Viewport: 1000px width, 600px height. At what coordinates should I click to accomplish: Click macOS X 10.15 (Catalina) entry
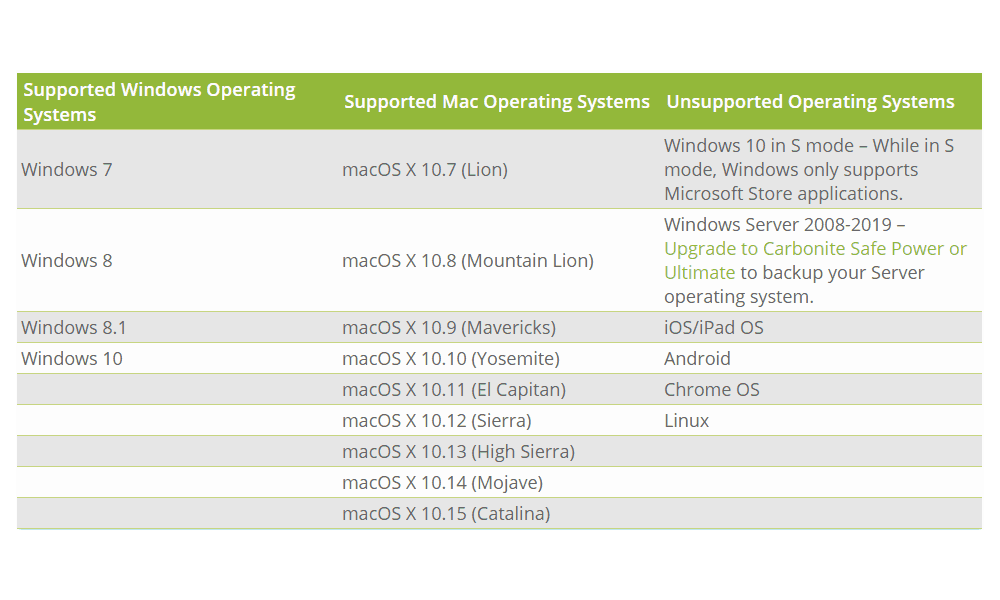tap(446, 514)
